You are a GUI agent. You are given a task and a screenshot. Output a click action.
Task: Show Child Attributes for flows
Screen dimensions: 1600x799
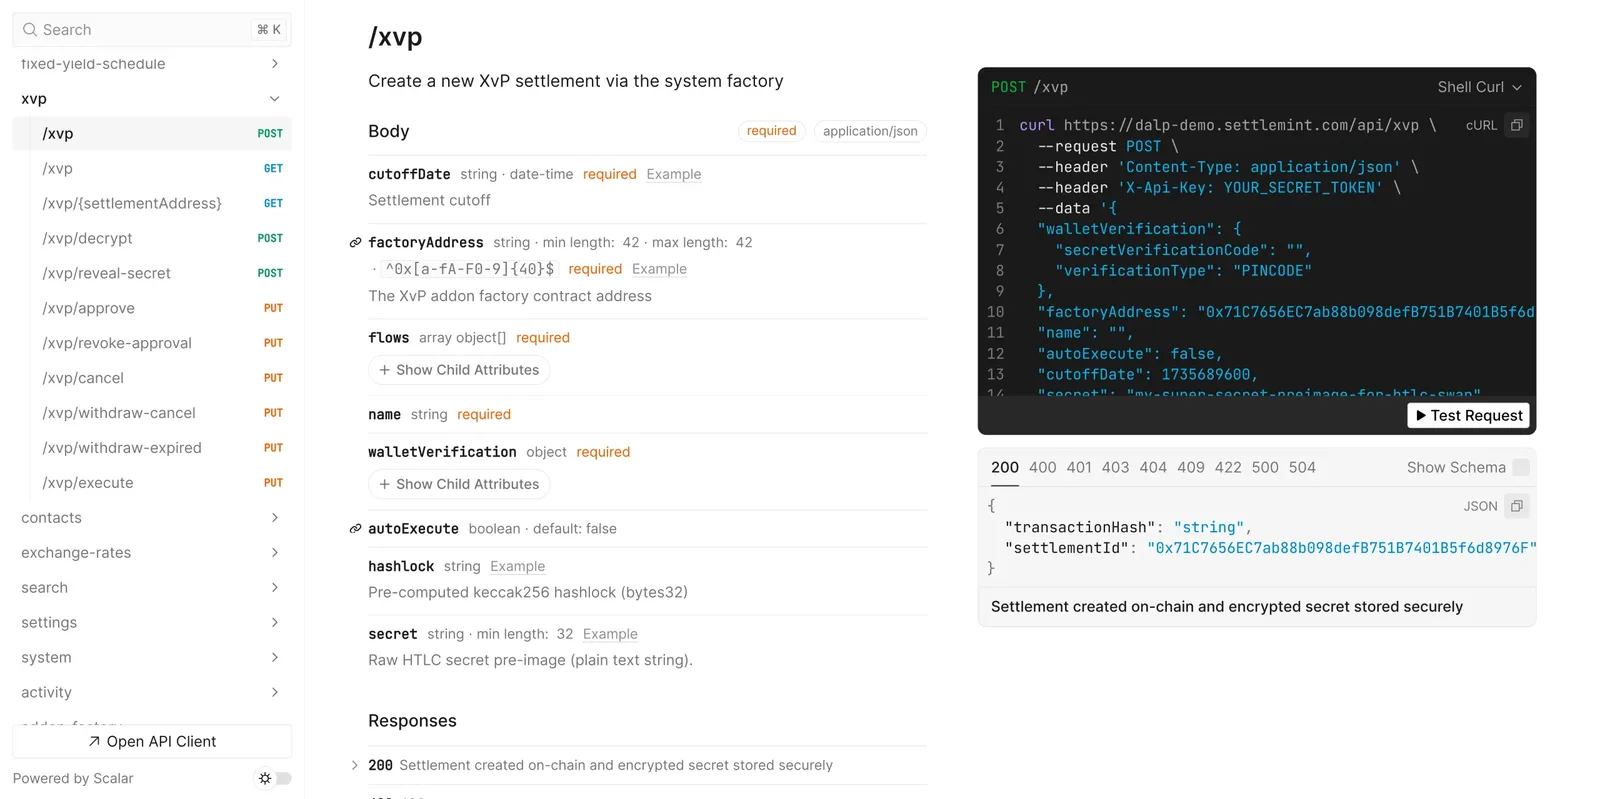[x=459, y=370]
